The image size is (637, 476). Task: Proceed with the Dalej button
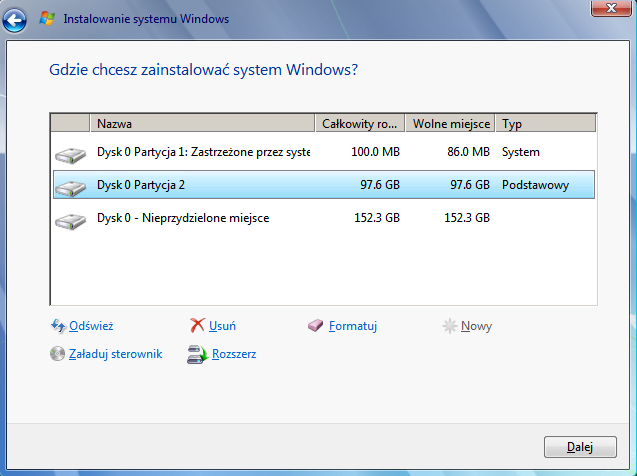[x=580, y=447]
